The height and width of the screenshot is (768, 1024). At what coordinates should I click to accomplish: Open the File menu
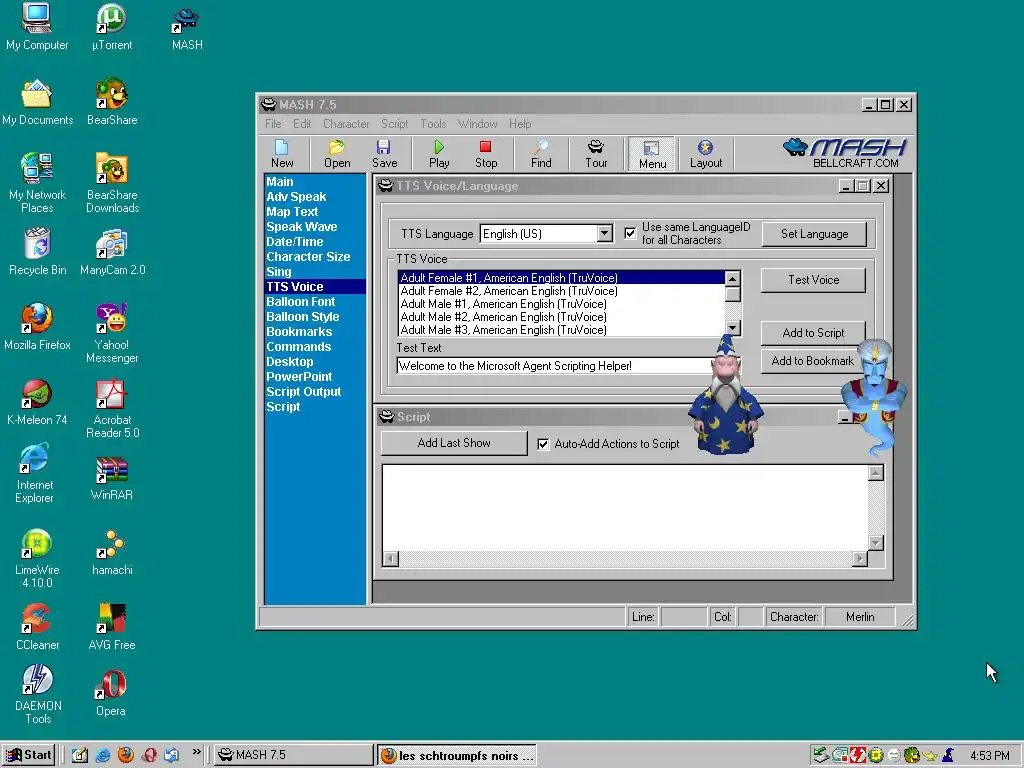[x=273, y=123]
